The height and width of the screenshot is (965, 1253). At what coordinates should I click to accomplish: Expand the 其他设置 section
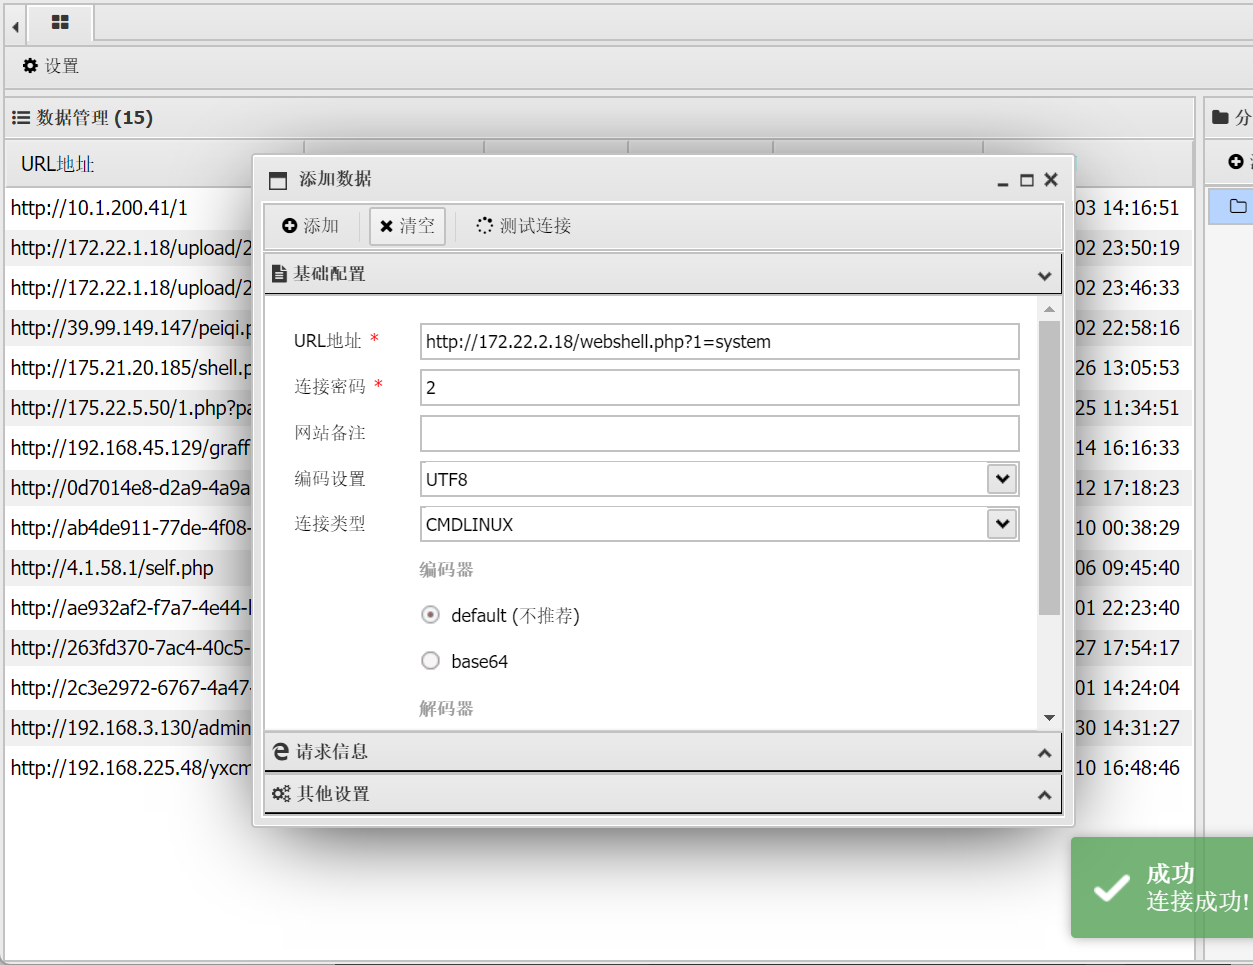662,794
